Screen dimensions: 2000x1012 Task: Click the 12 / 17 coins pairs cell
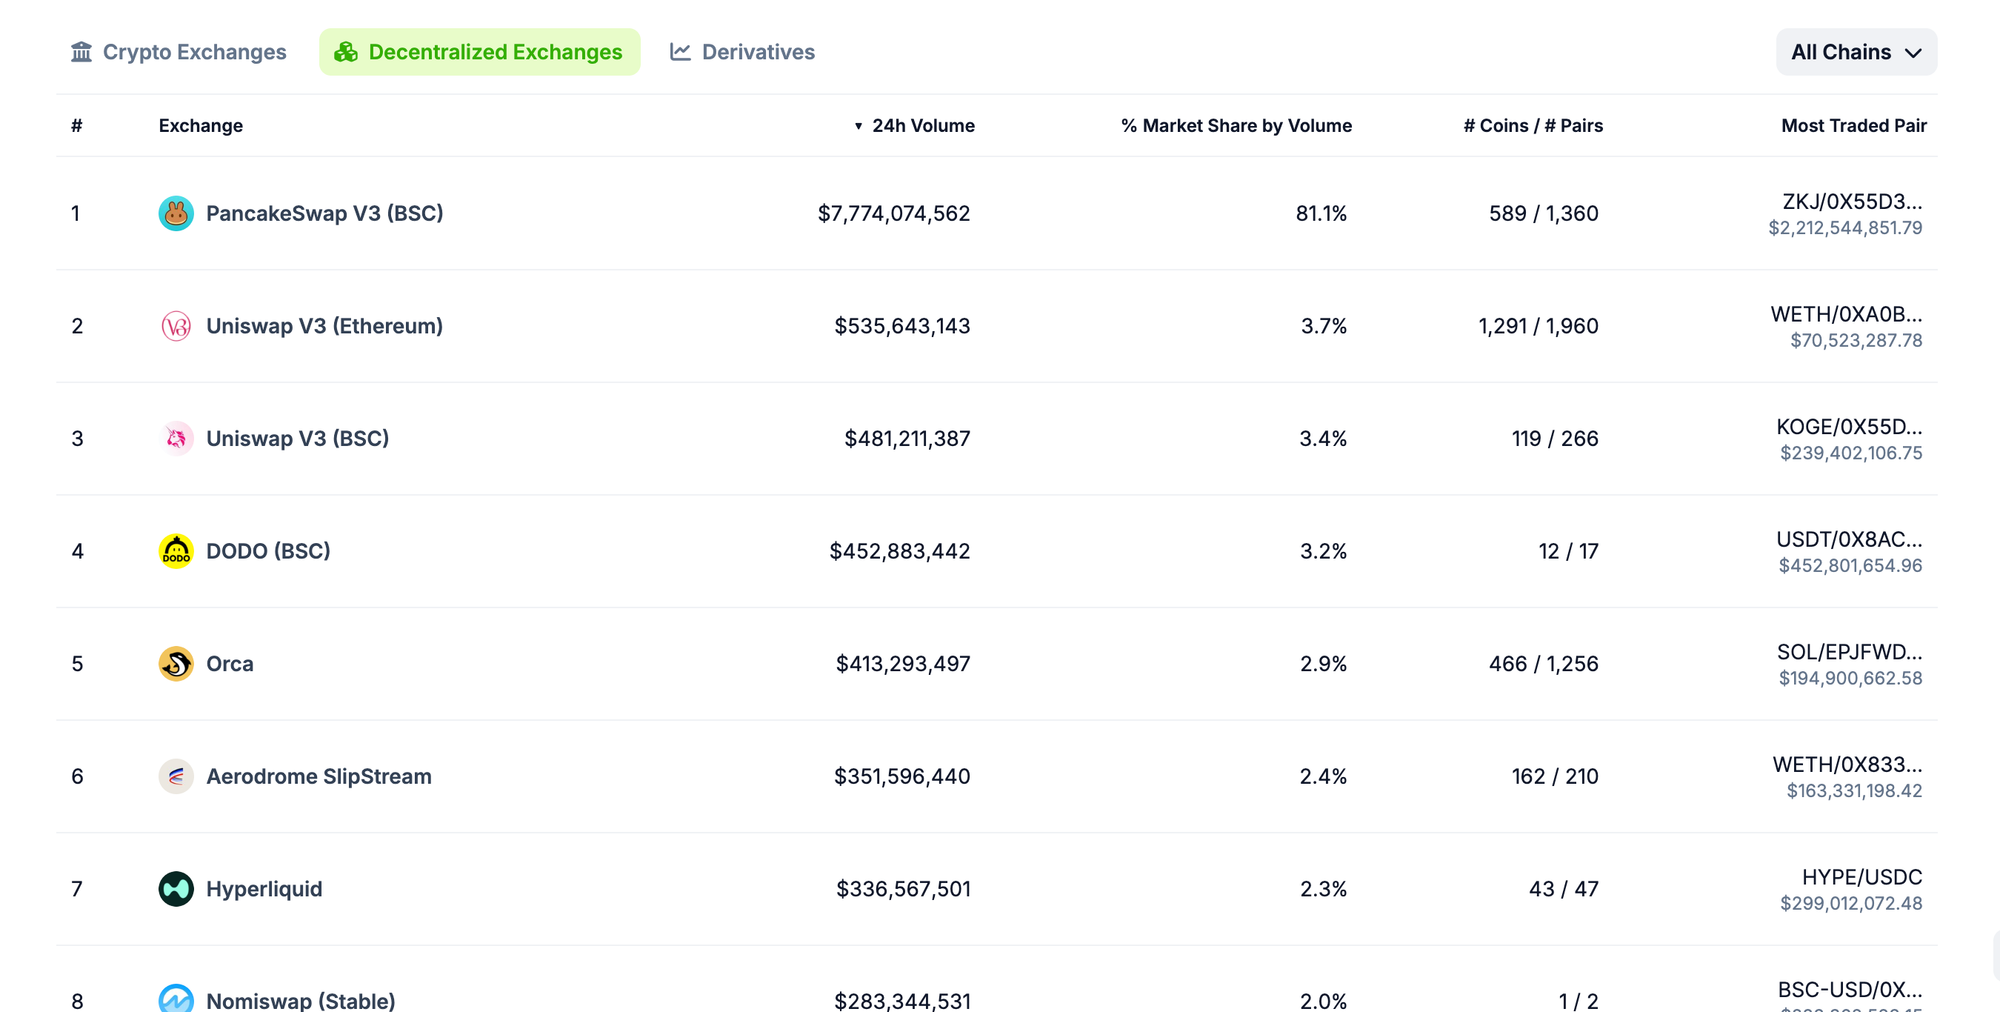(x=1568, y=551)
